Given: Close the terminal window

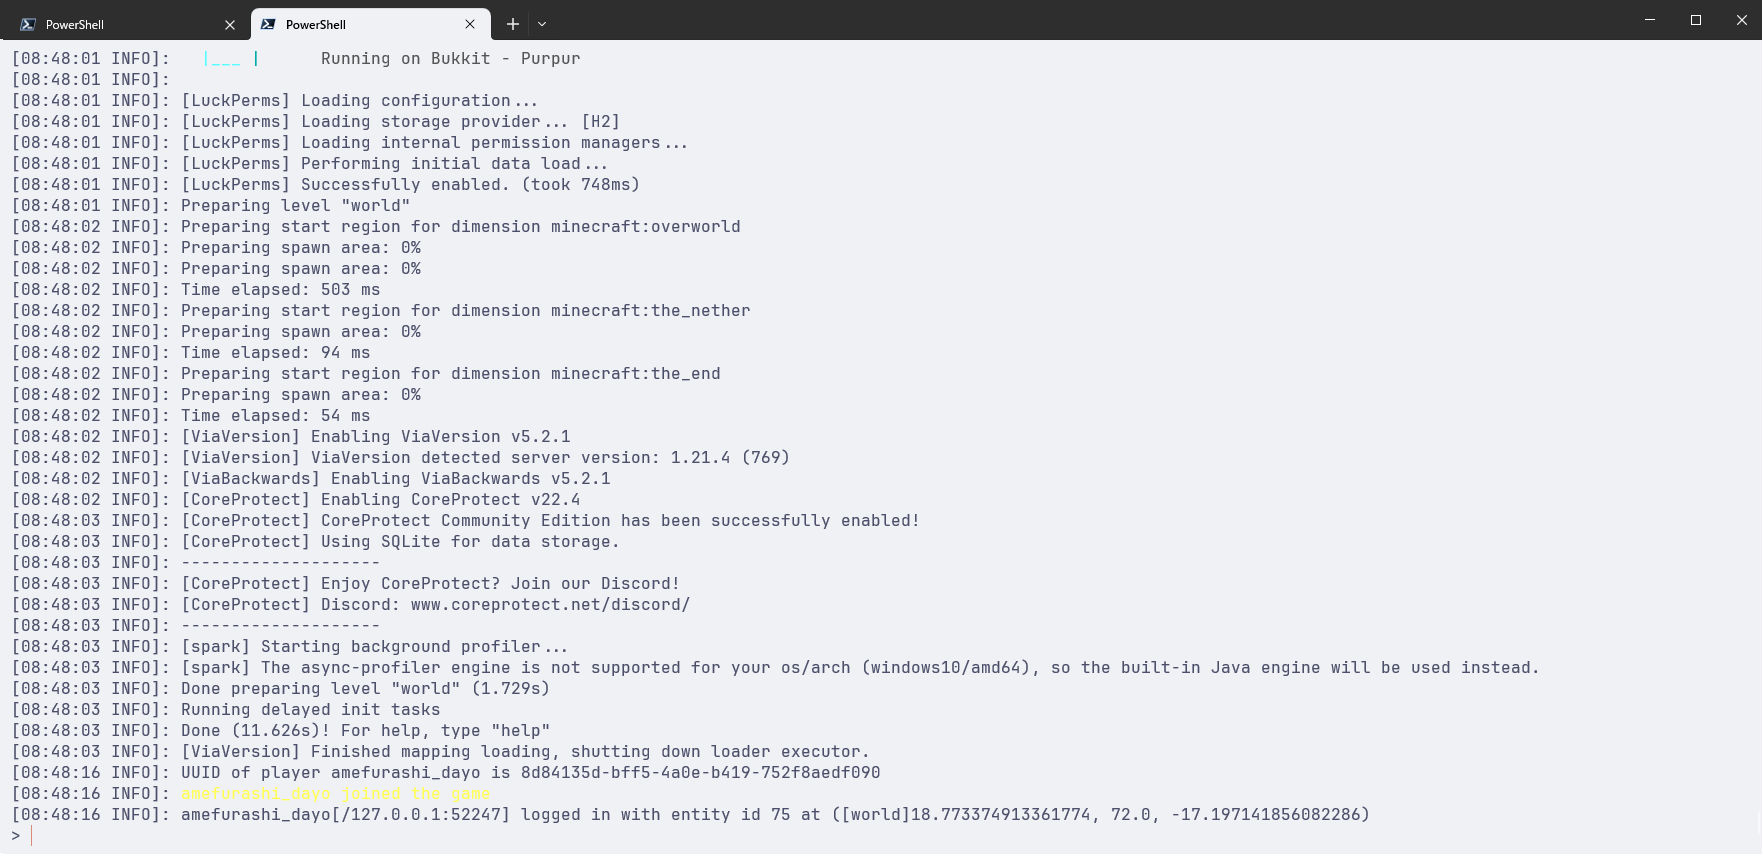Looking at the screenshot, I should pyautogui.click(x=1741, y=20).
